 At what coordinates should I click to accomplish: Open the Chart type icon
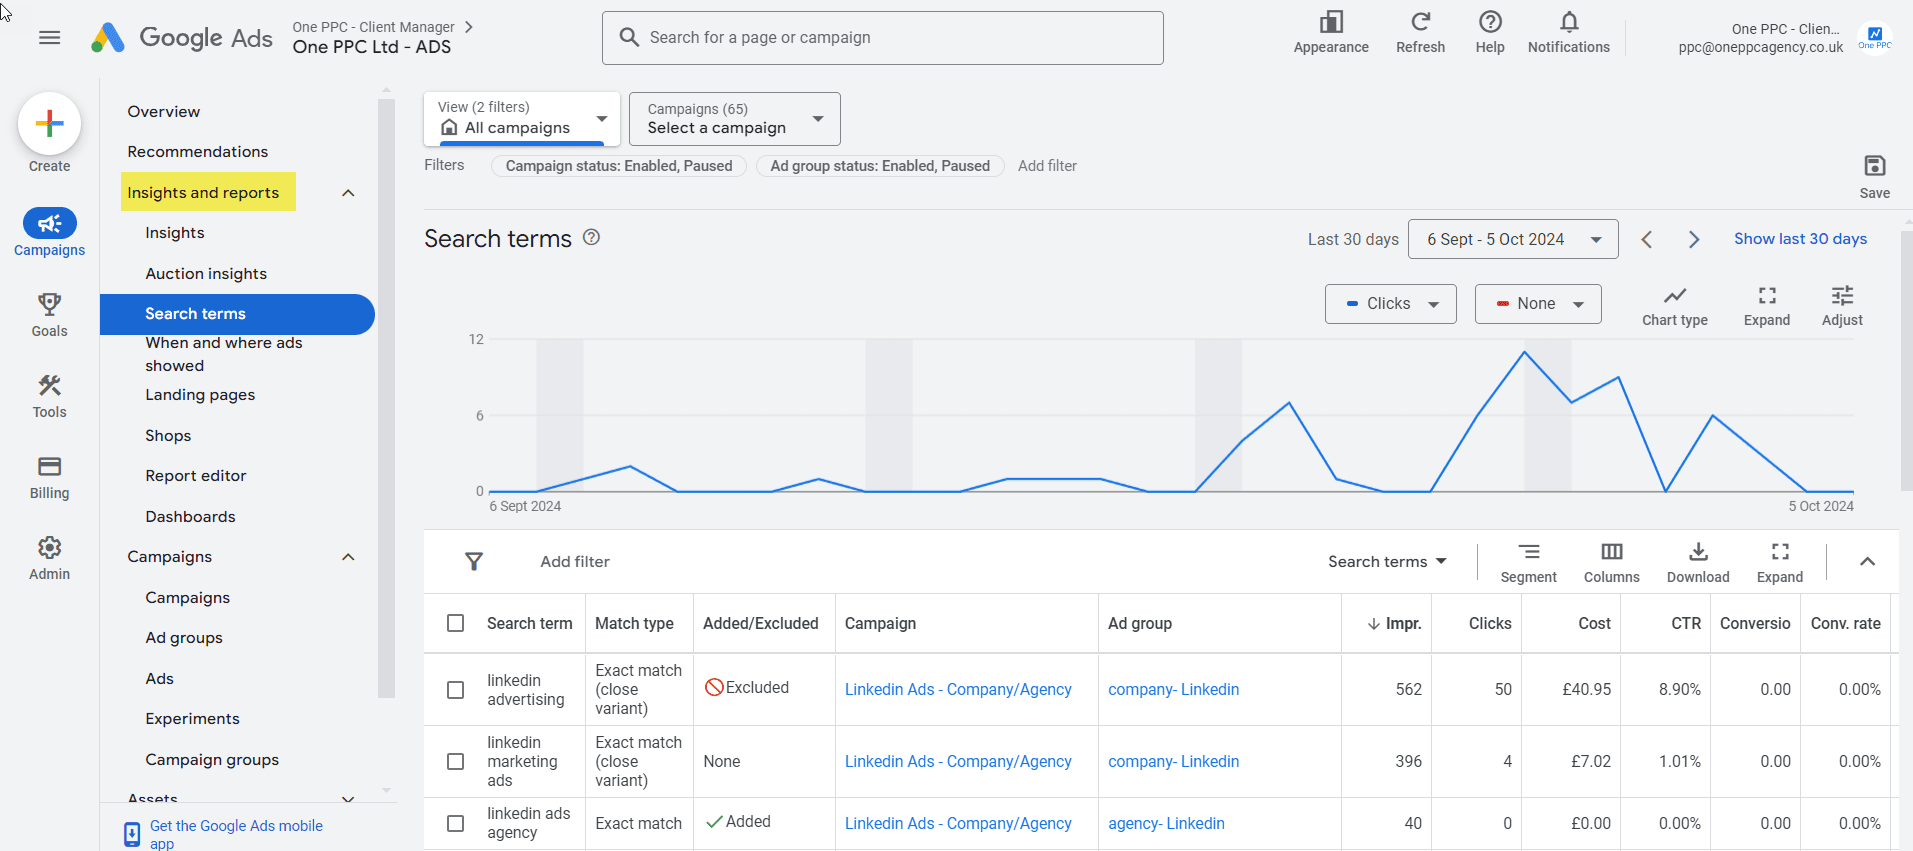1675,296
